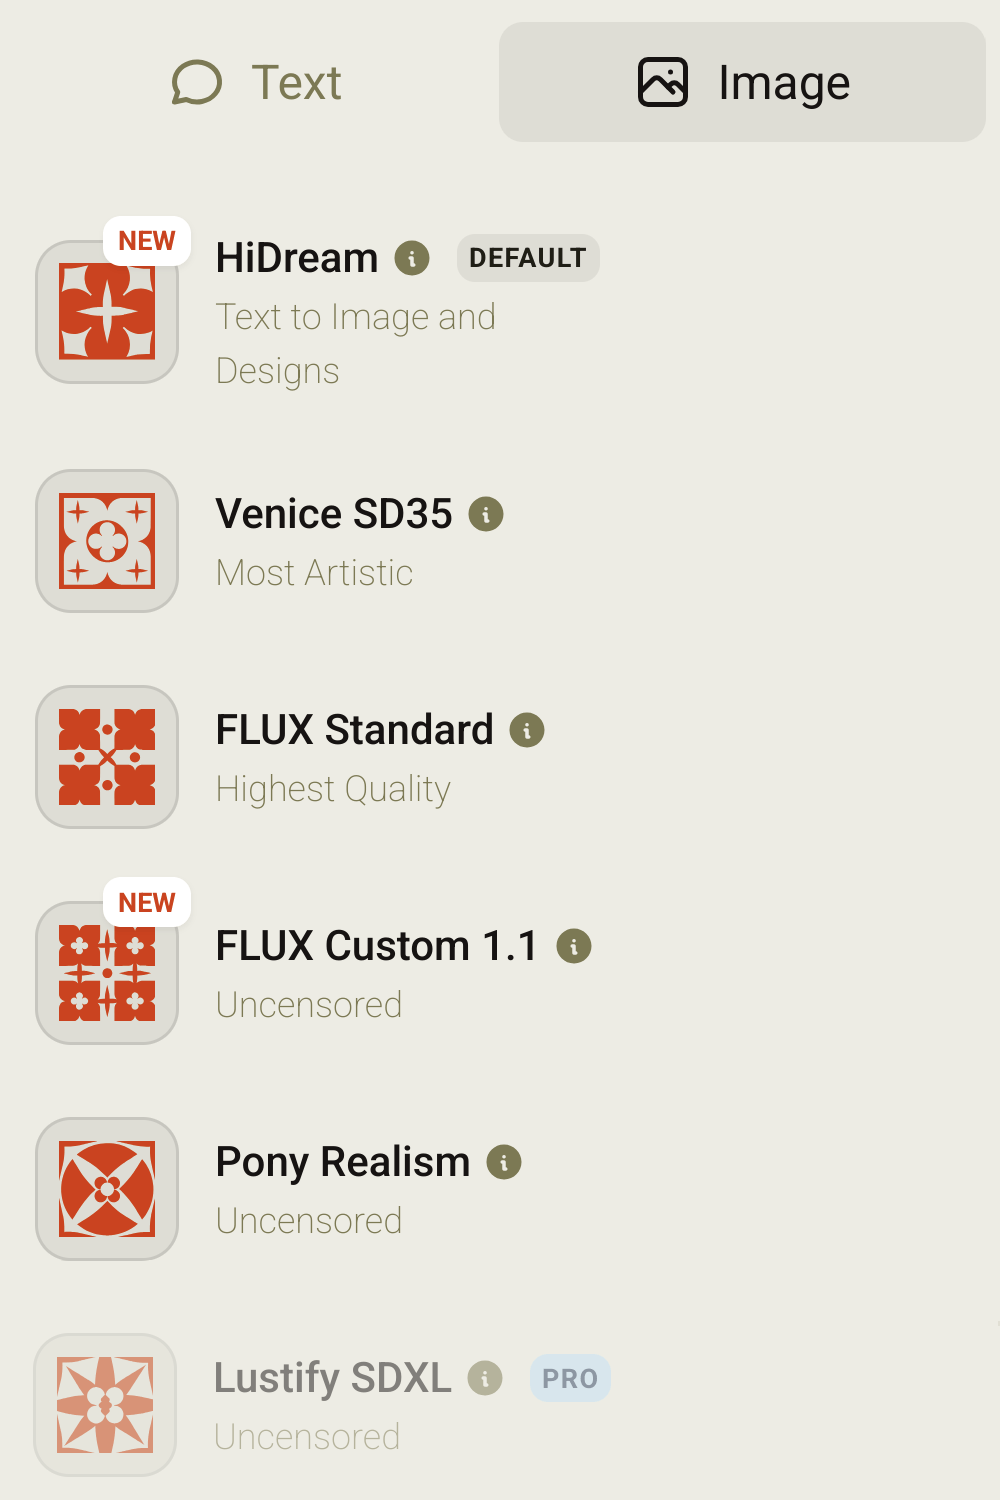
Task: Click the NEW badge on FLUX Custom
Action: tap(147, 903)
